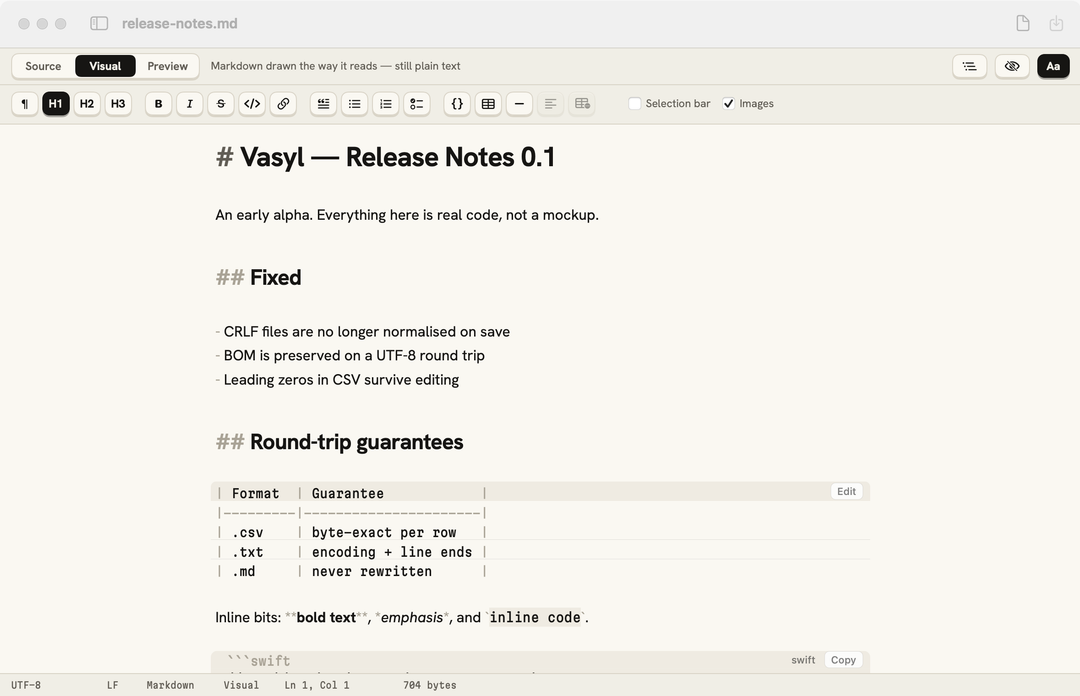Screen dimensions: 1080x696
Task: Click Visual in the status bar
Action: point(241,685)
